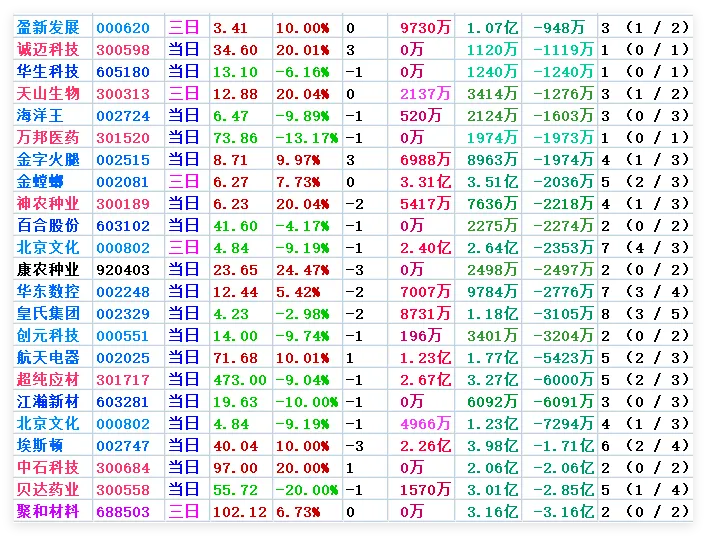Select the stock name 中石科技

48,468
